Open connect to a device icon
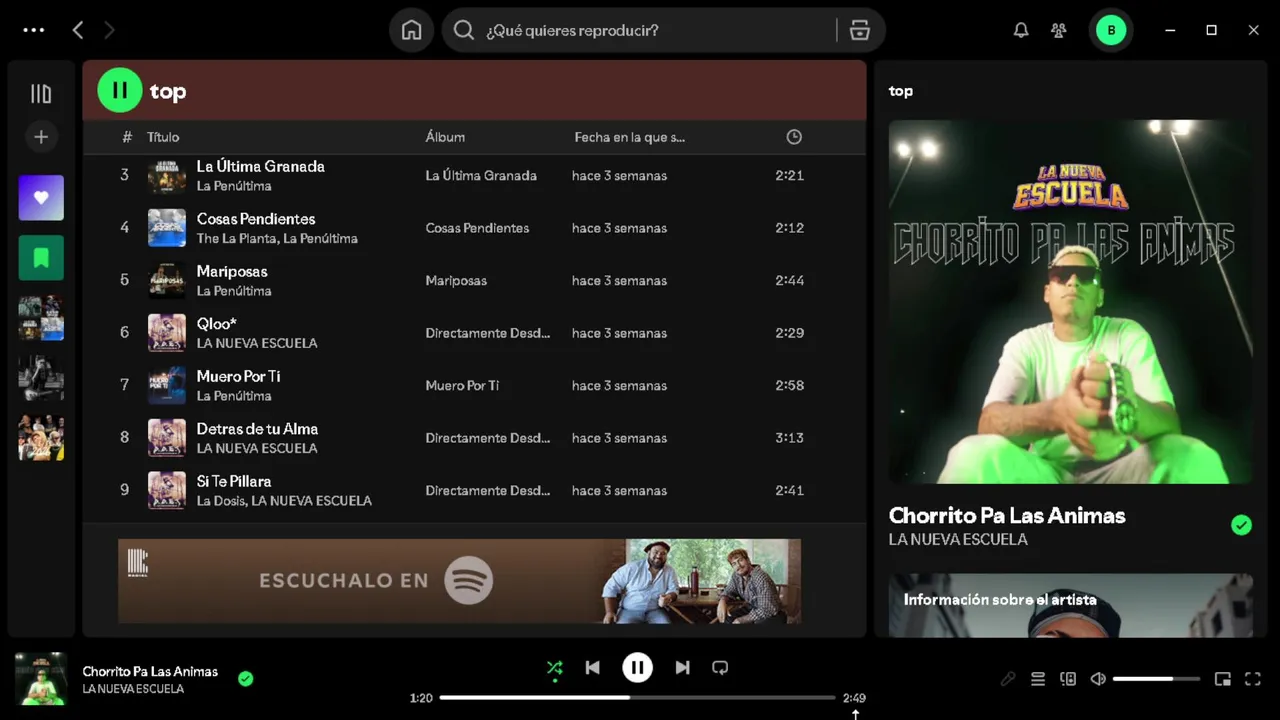This screenshot has width=1280, height=720. coord(1068,679)
